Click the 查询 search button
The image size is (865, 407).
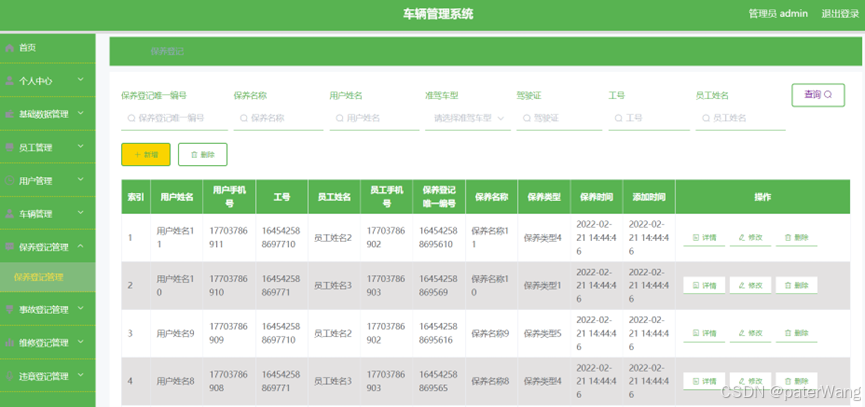click(x=818, y=95)
